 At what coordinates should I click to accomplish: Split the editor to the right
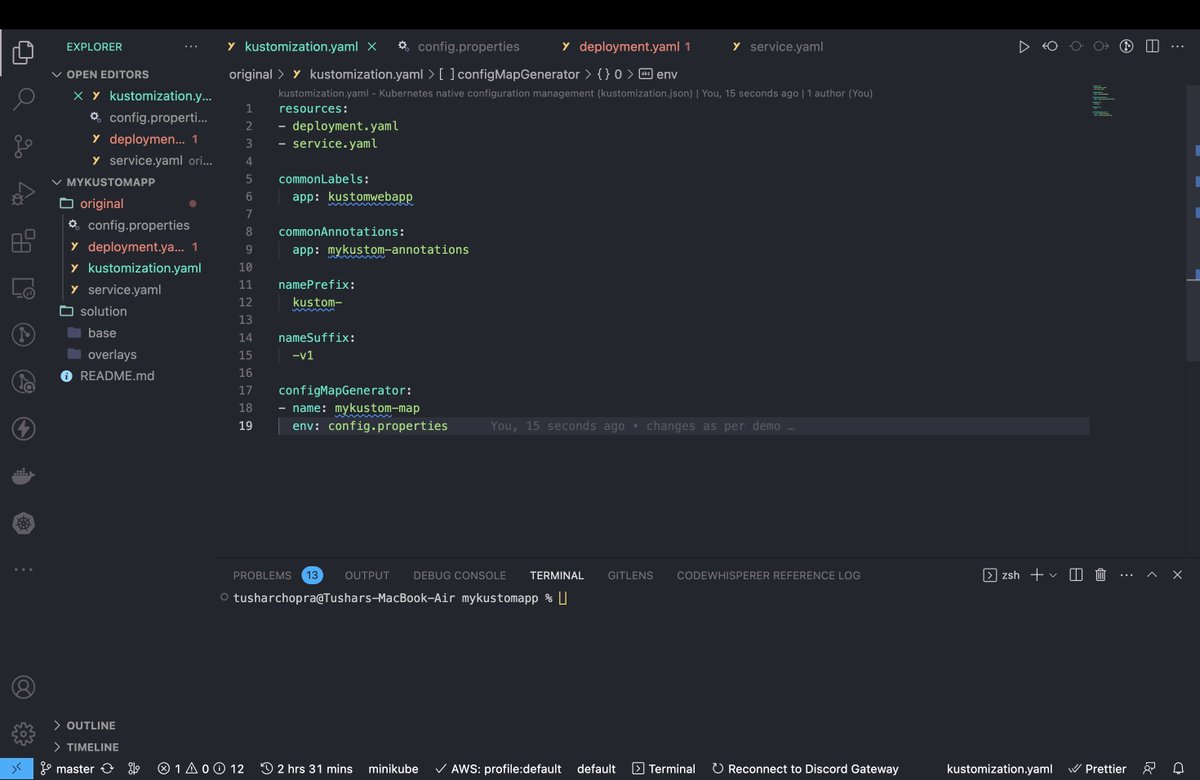pos(1152,46)
